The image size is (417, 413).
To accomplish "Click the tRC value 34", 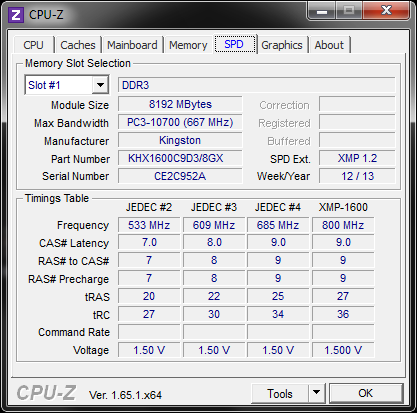I will pyautogui.click(x=278, y=314).
